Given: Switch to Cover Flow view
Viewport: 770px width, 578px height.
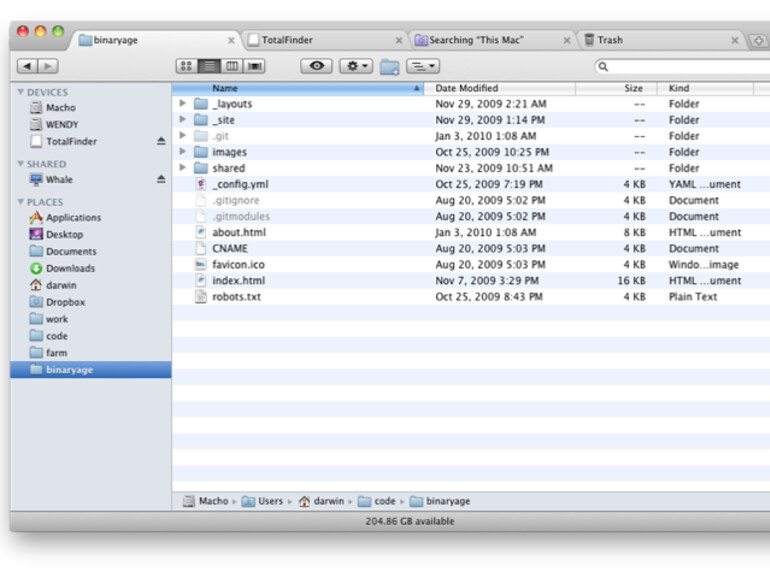Looking at the screenshot, I should [255, 66].
